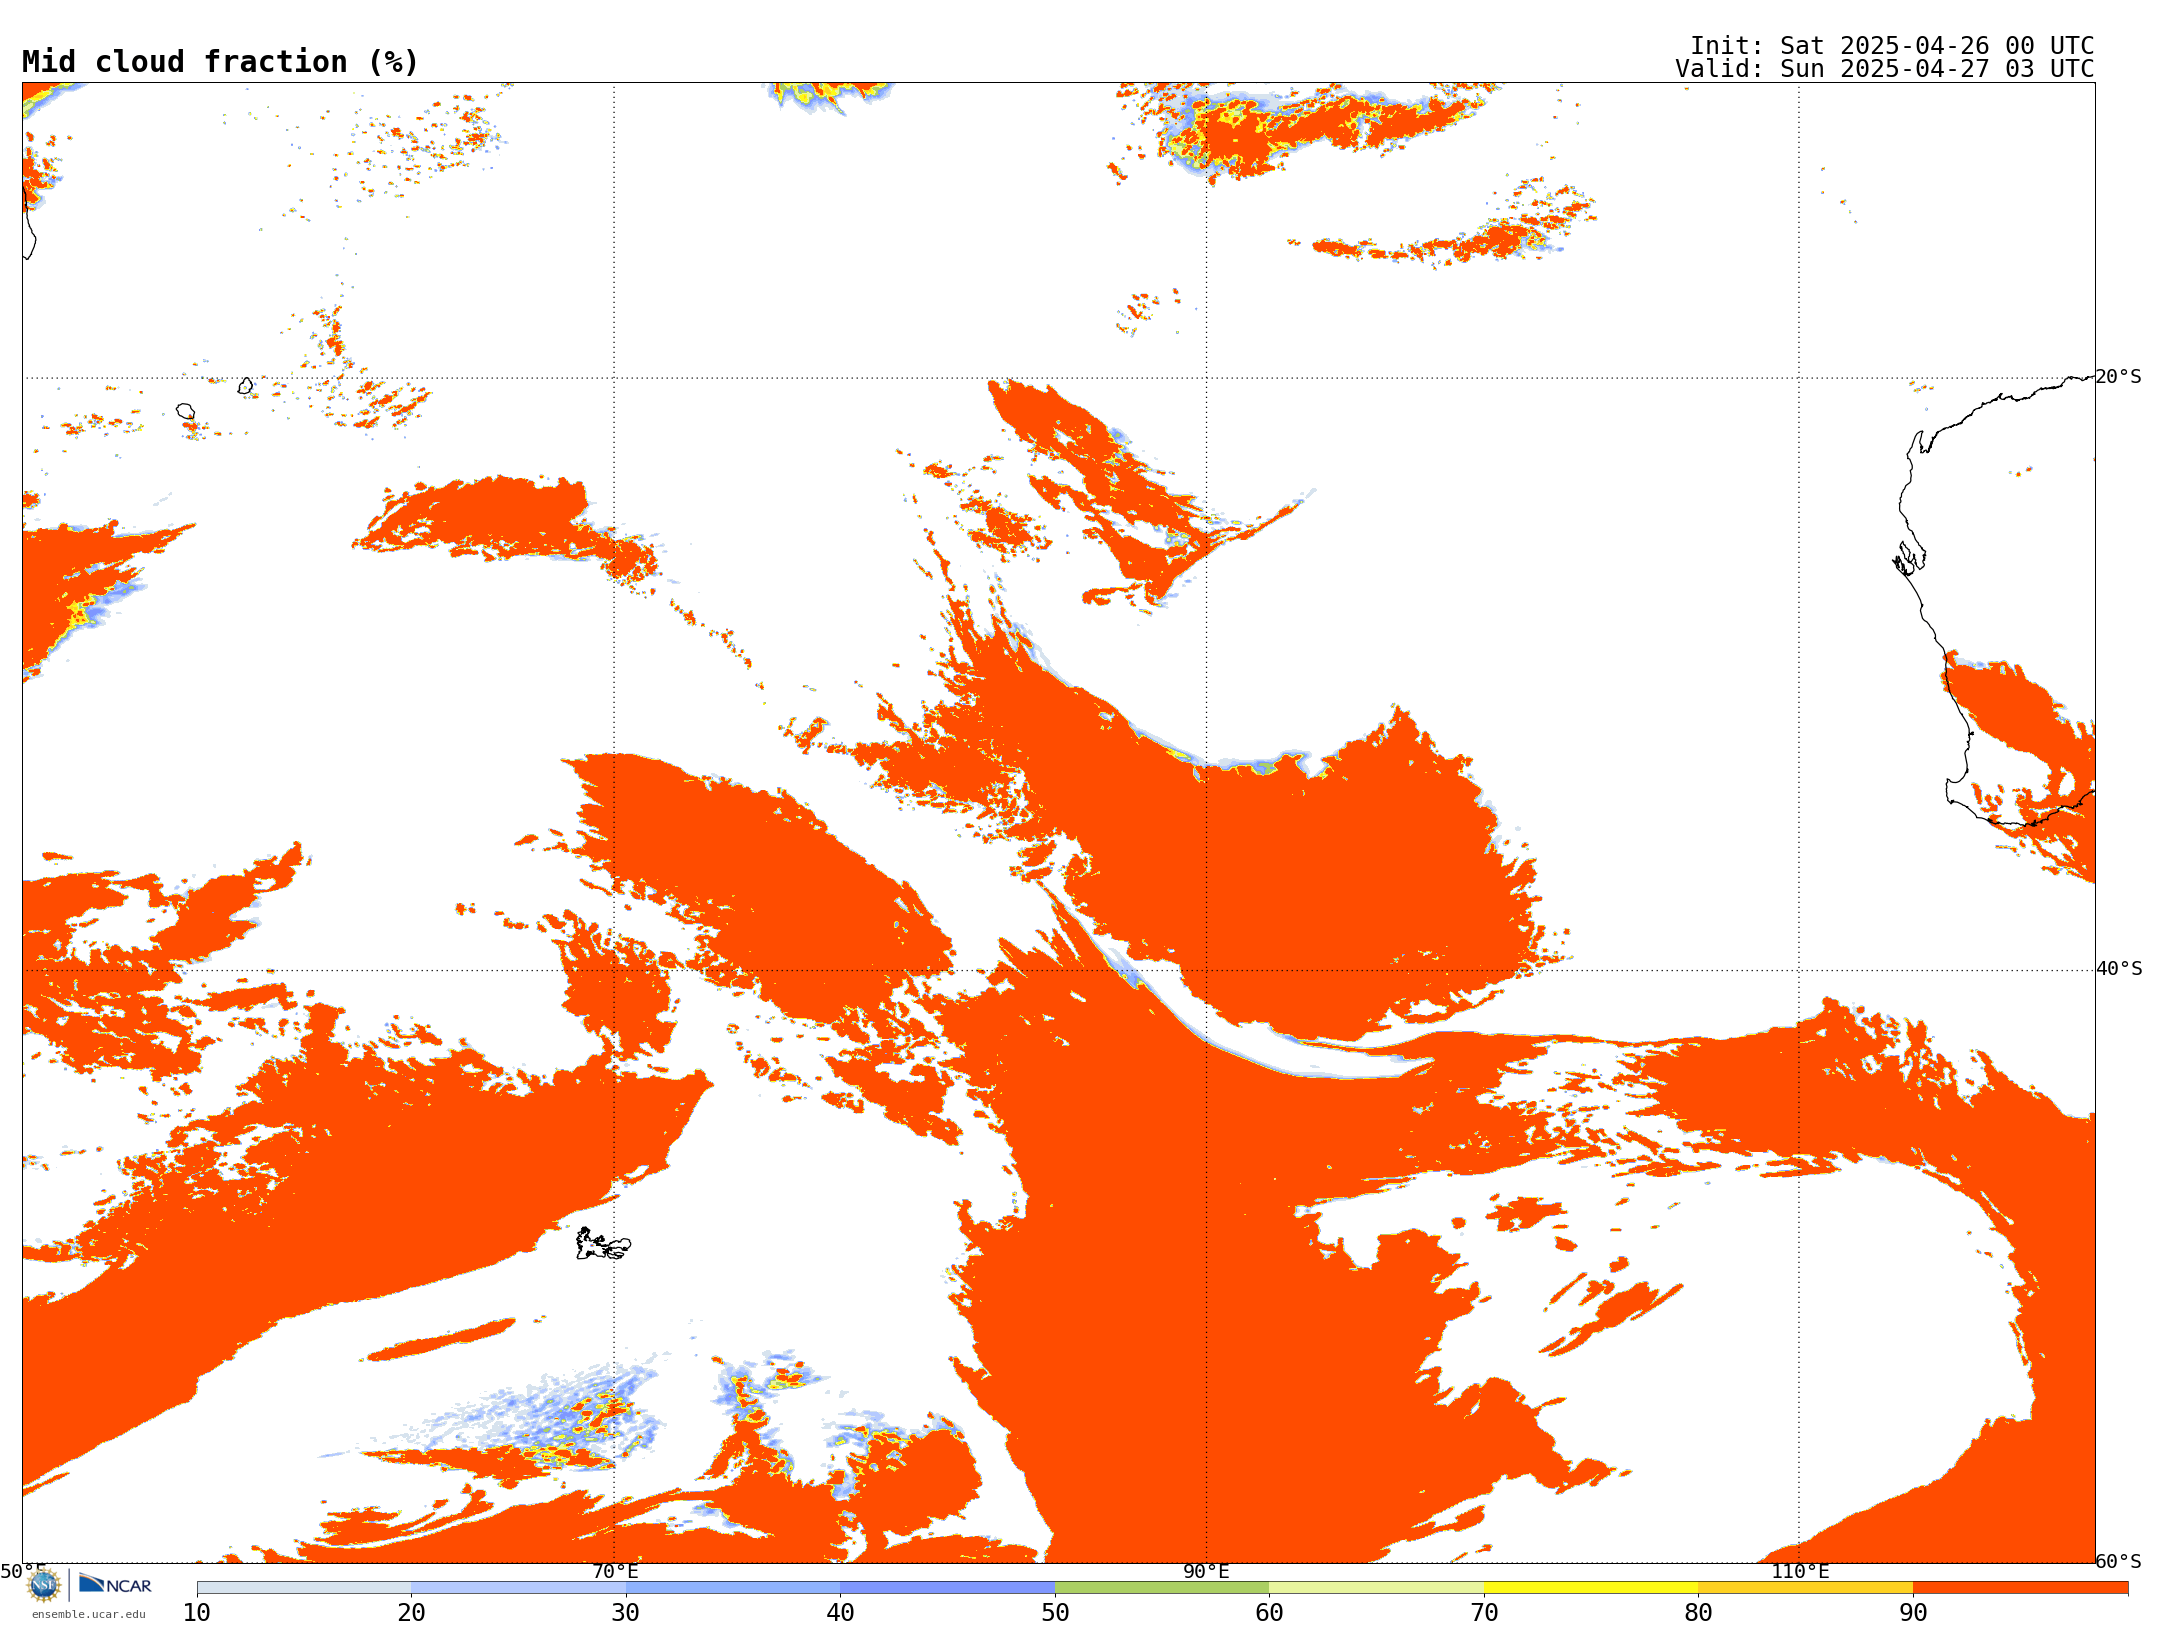Image resolution: width=2160 pixels, height=1626 pixels.
Task: Click the 70°E longitude label
Action: click(615, 1571)
